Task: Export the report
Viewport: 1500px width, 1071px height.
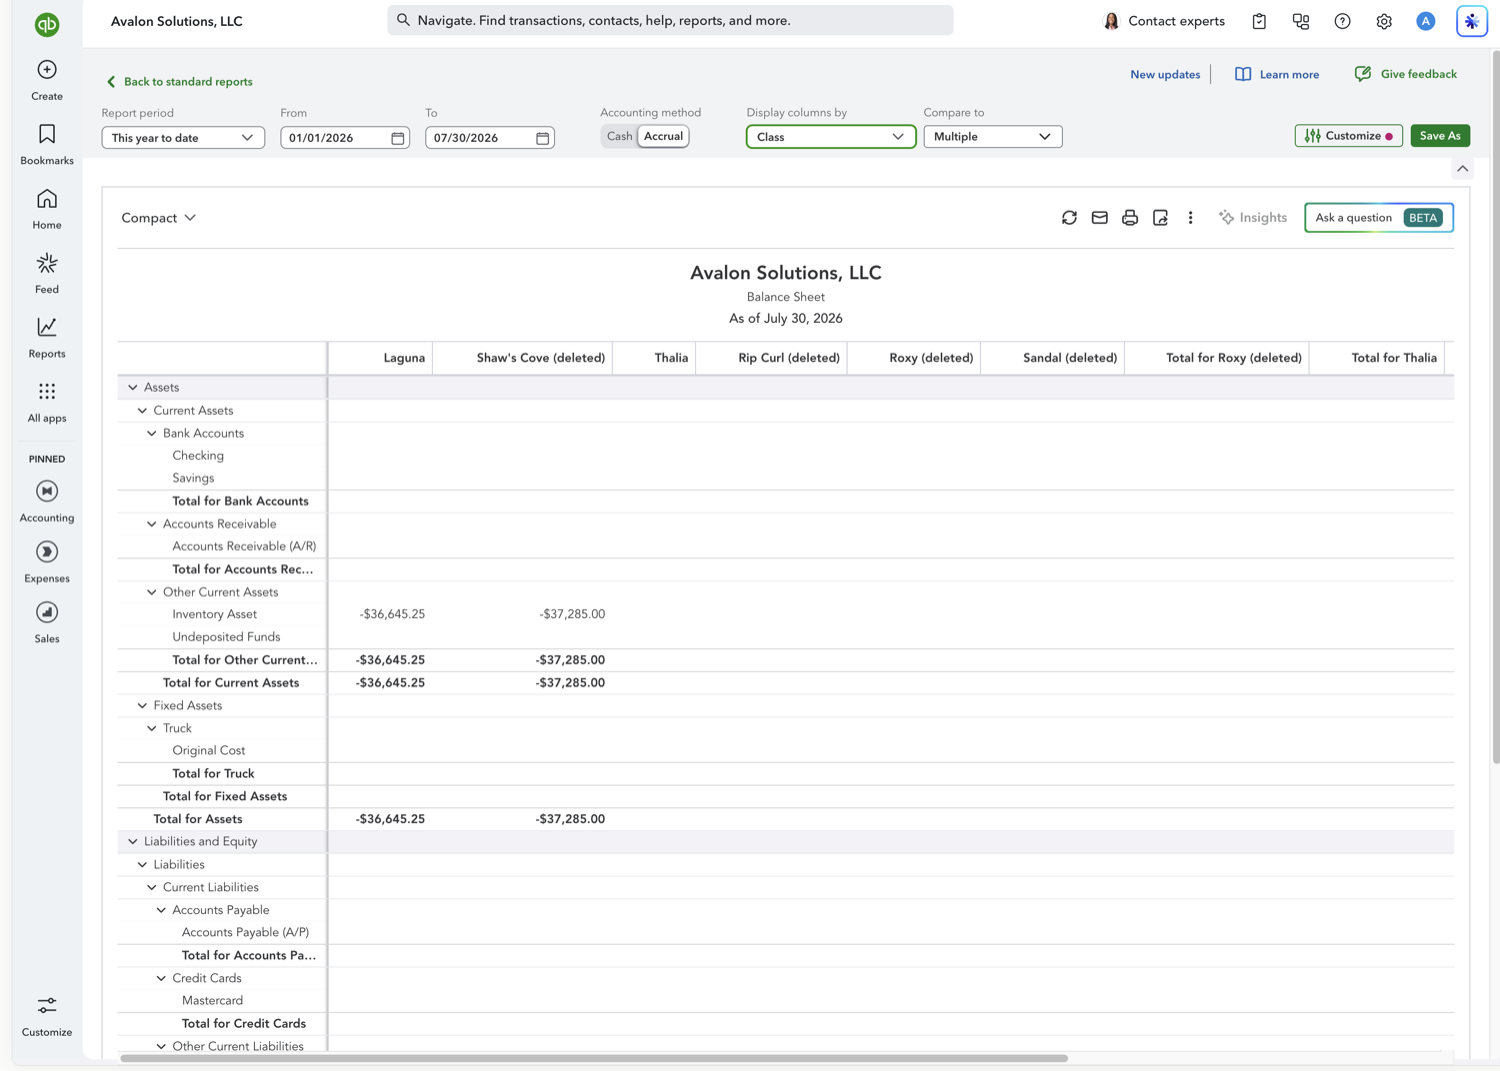Action: 1160,217
